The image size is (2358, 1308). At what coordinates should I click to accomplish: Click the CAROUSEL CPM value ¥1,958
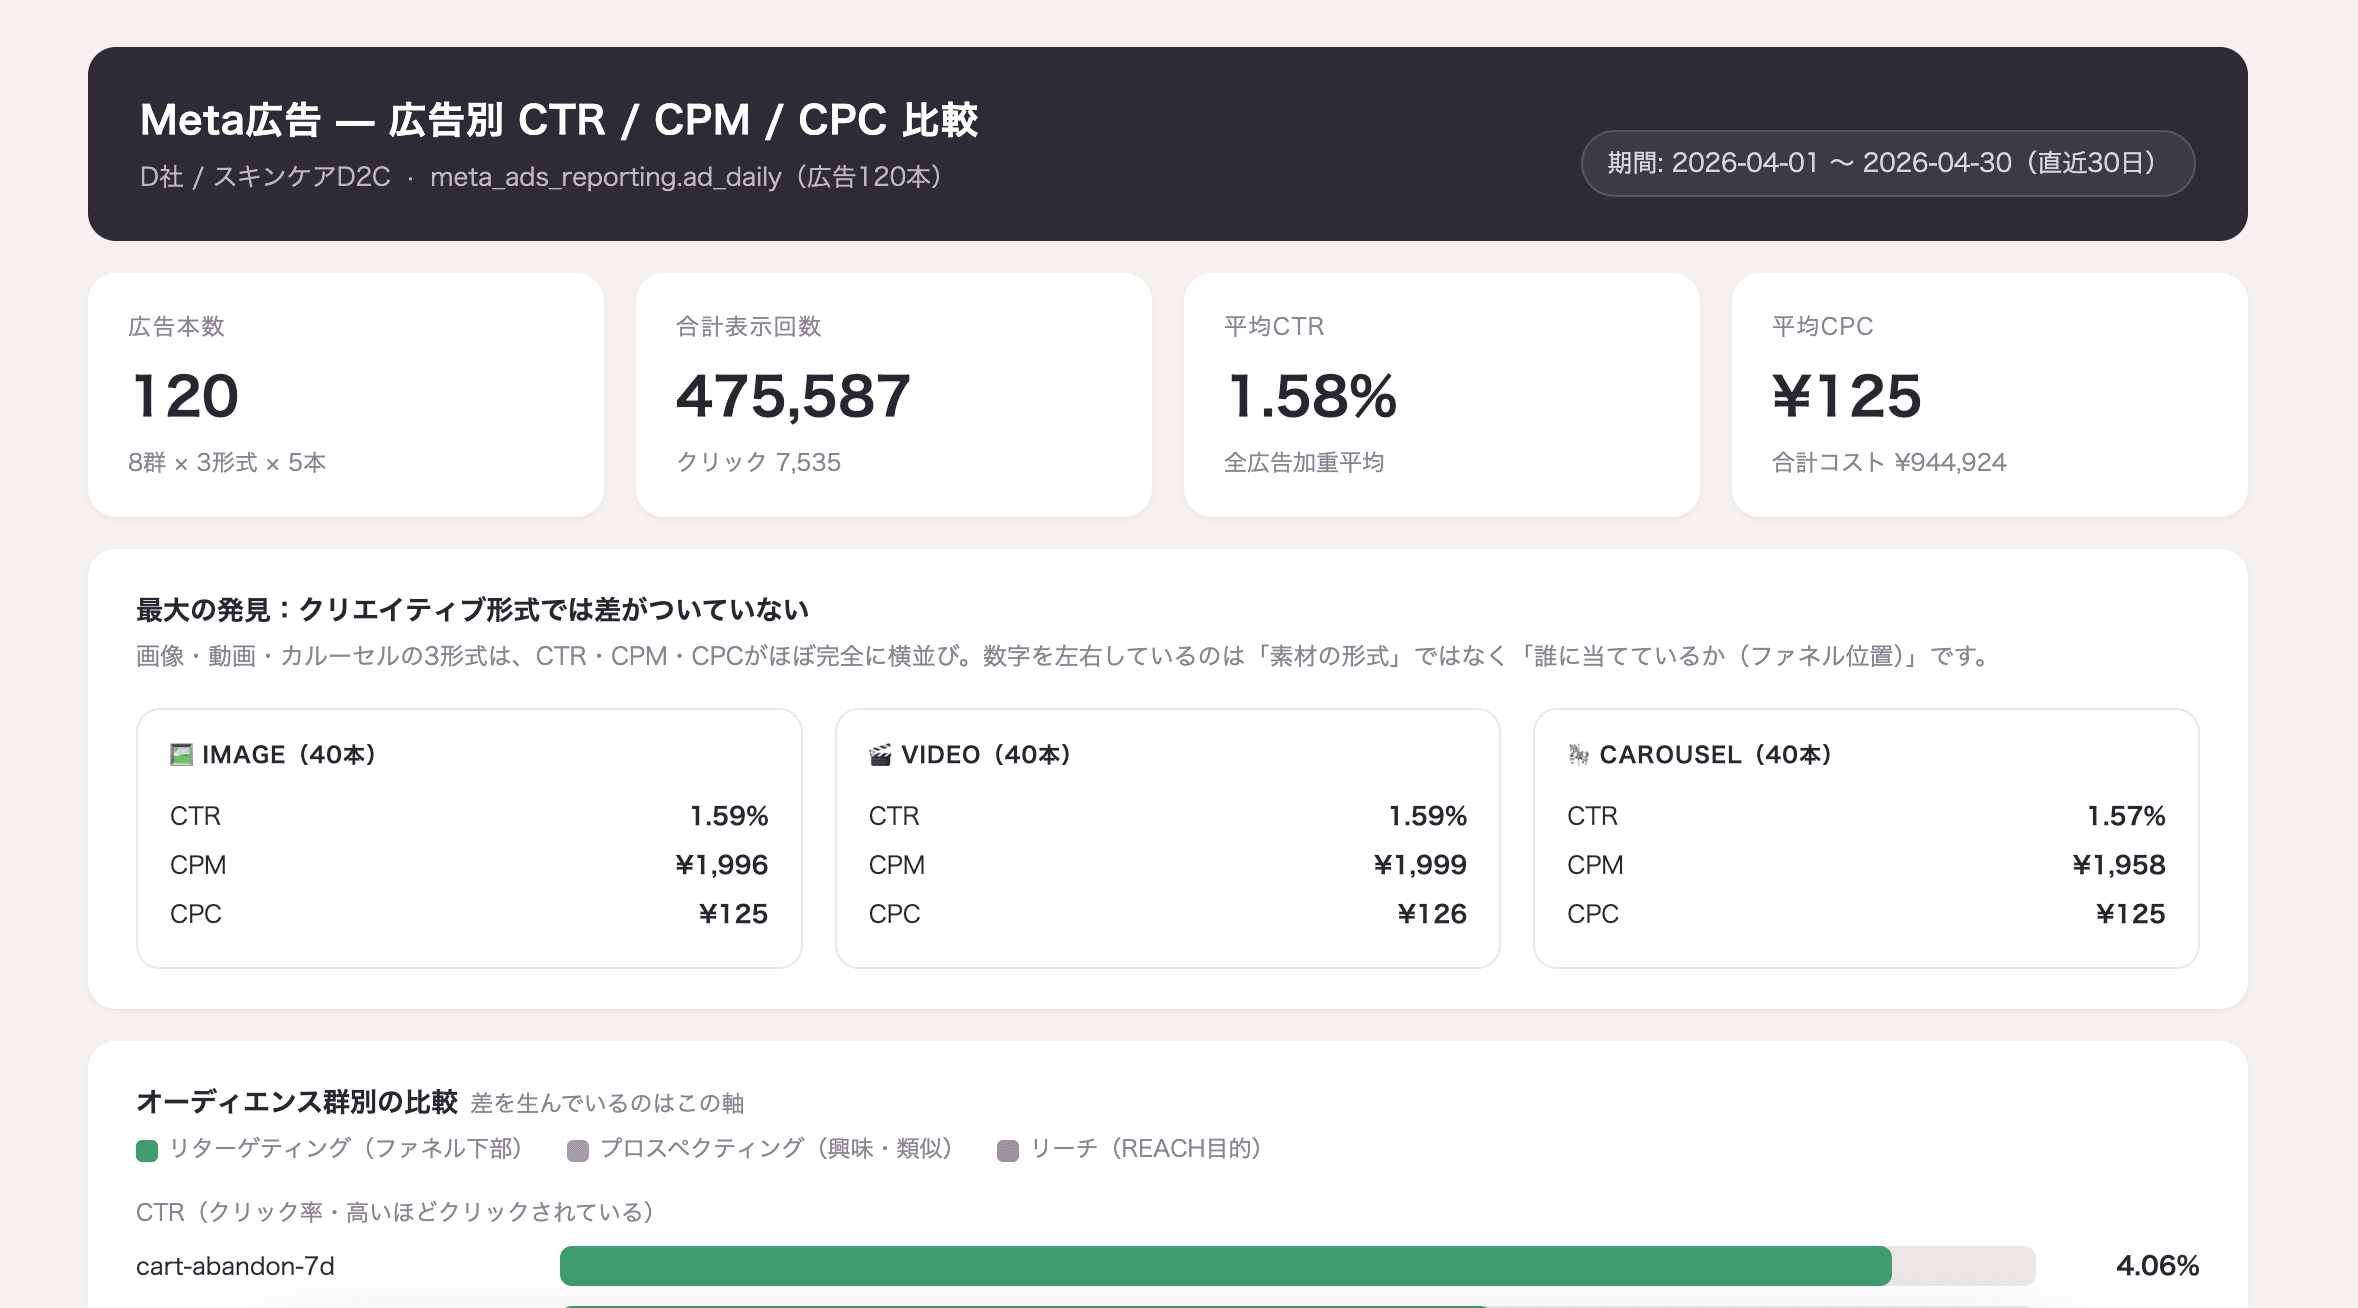pyautogui.click(x=2118, y=865)
